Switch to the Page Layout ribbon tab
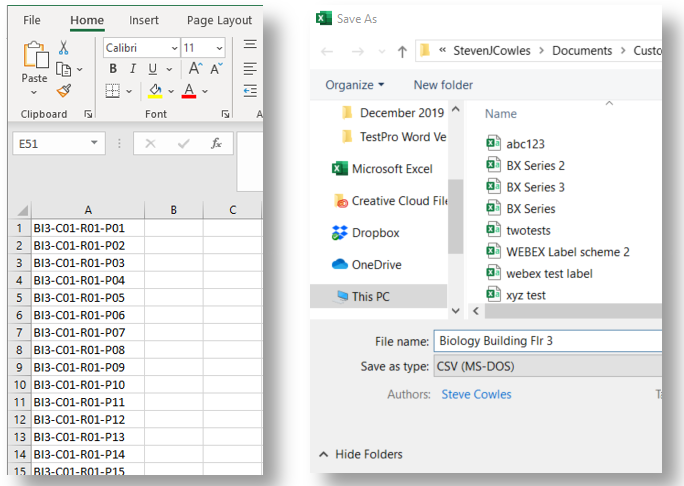Image resolution: width=684 pixels, height=486 pixels. pyautogui.click(x=219, y=20)
